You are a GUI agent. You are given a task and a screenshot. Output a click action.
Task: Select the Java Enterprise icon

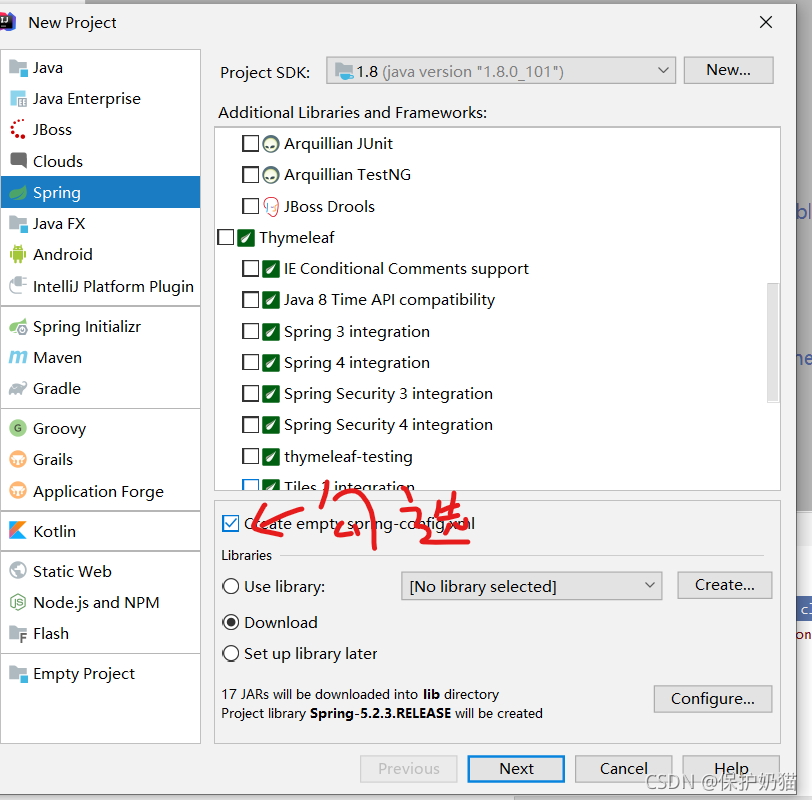click(19, 99)
